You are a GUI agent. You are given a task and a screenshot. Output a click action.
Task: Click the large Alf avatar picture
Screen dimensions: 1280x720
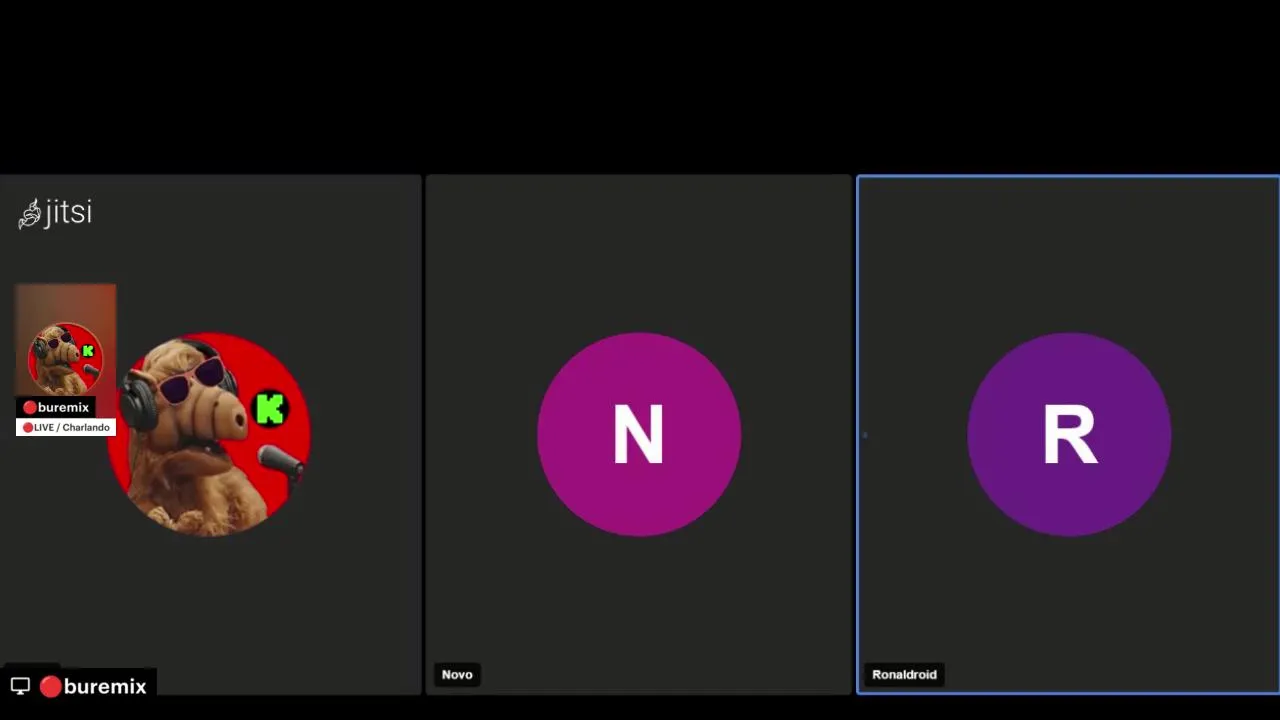coord(210,434)
